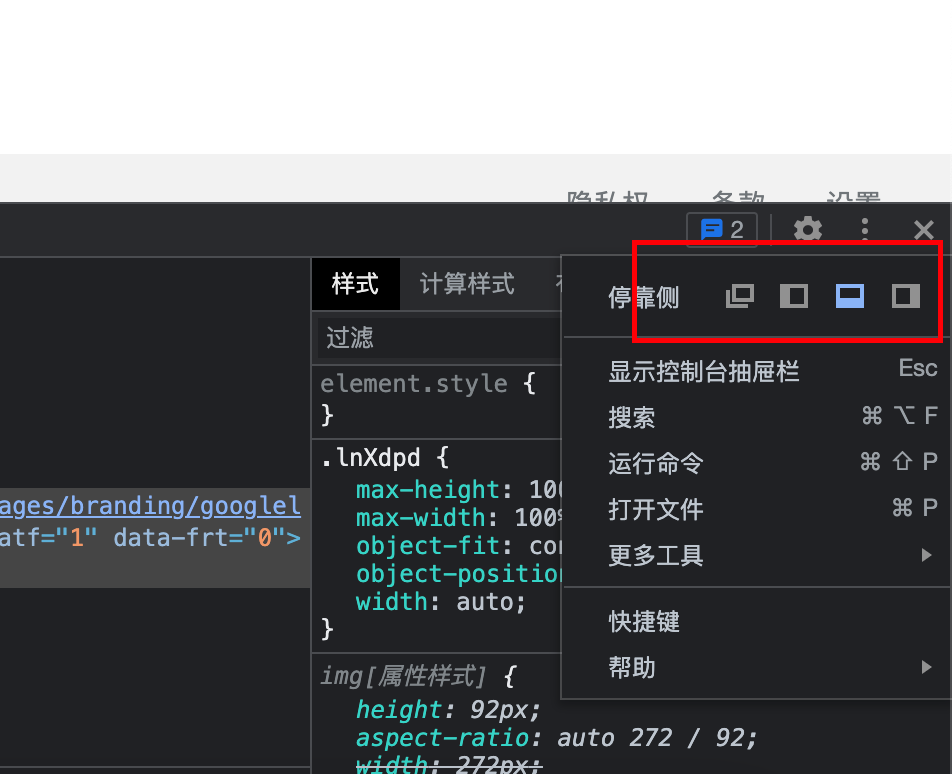Choose 打开文件 from the menu

click(x=756, y=509)
